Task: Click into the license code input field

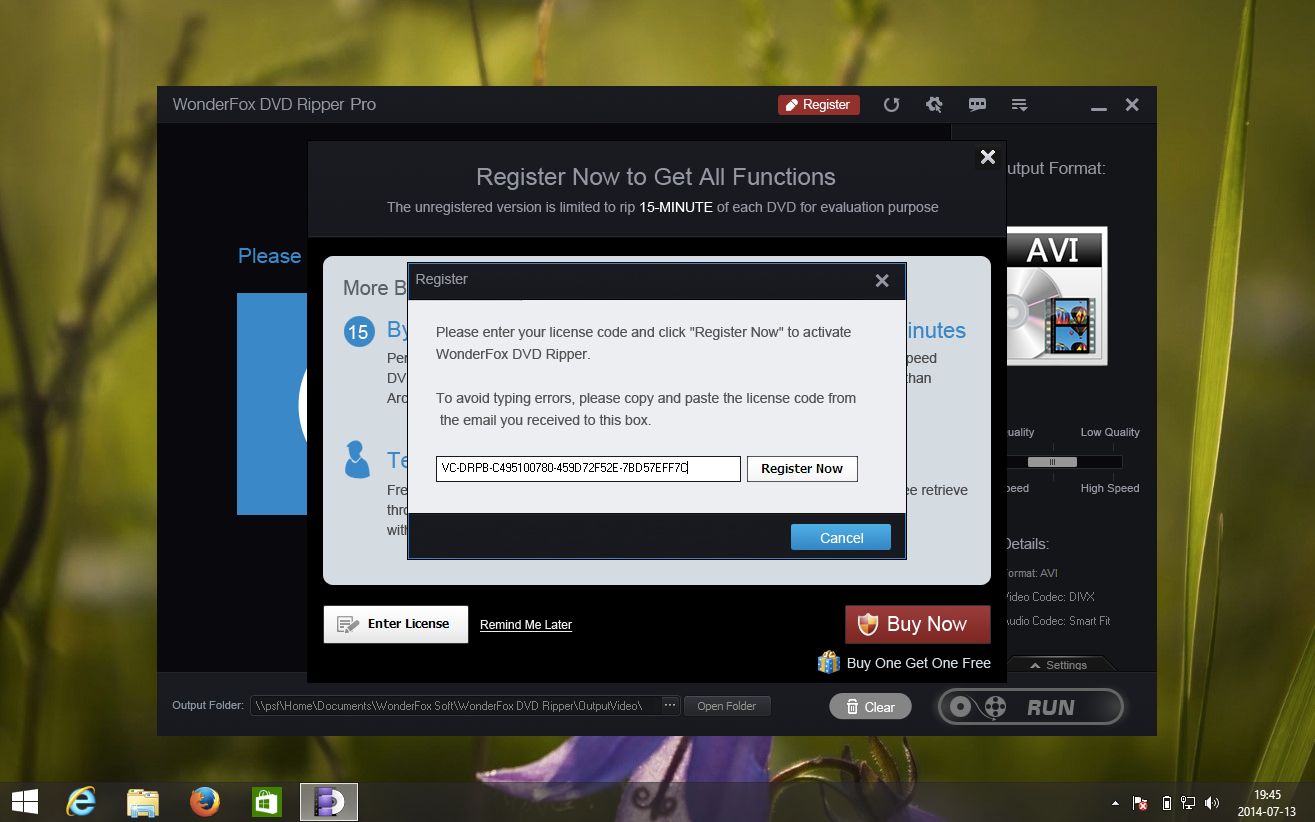Action: click(588, 468)
